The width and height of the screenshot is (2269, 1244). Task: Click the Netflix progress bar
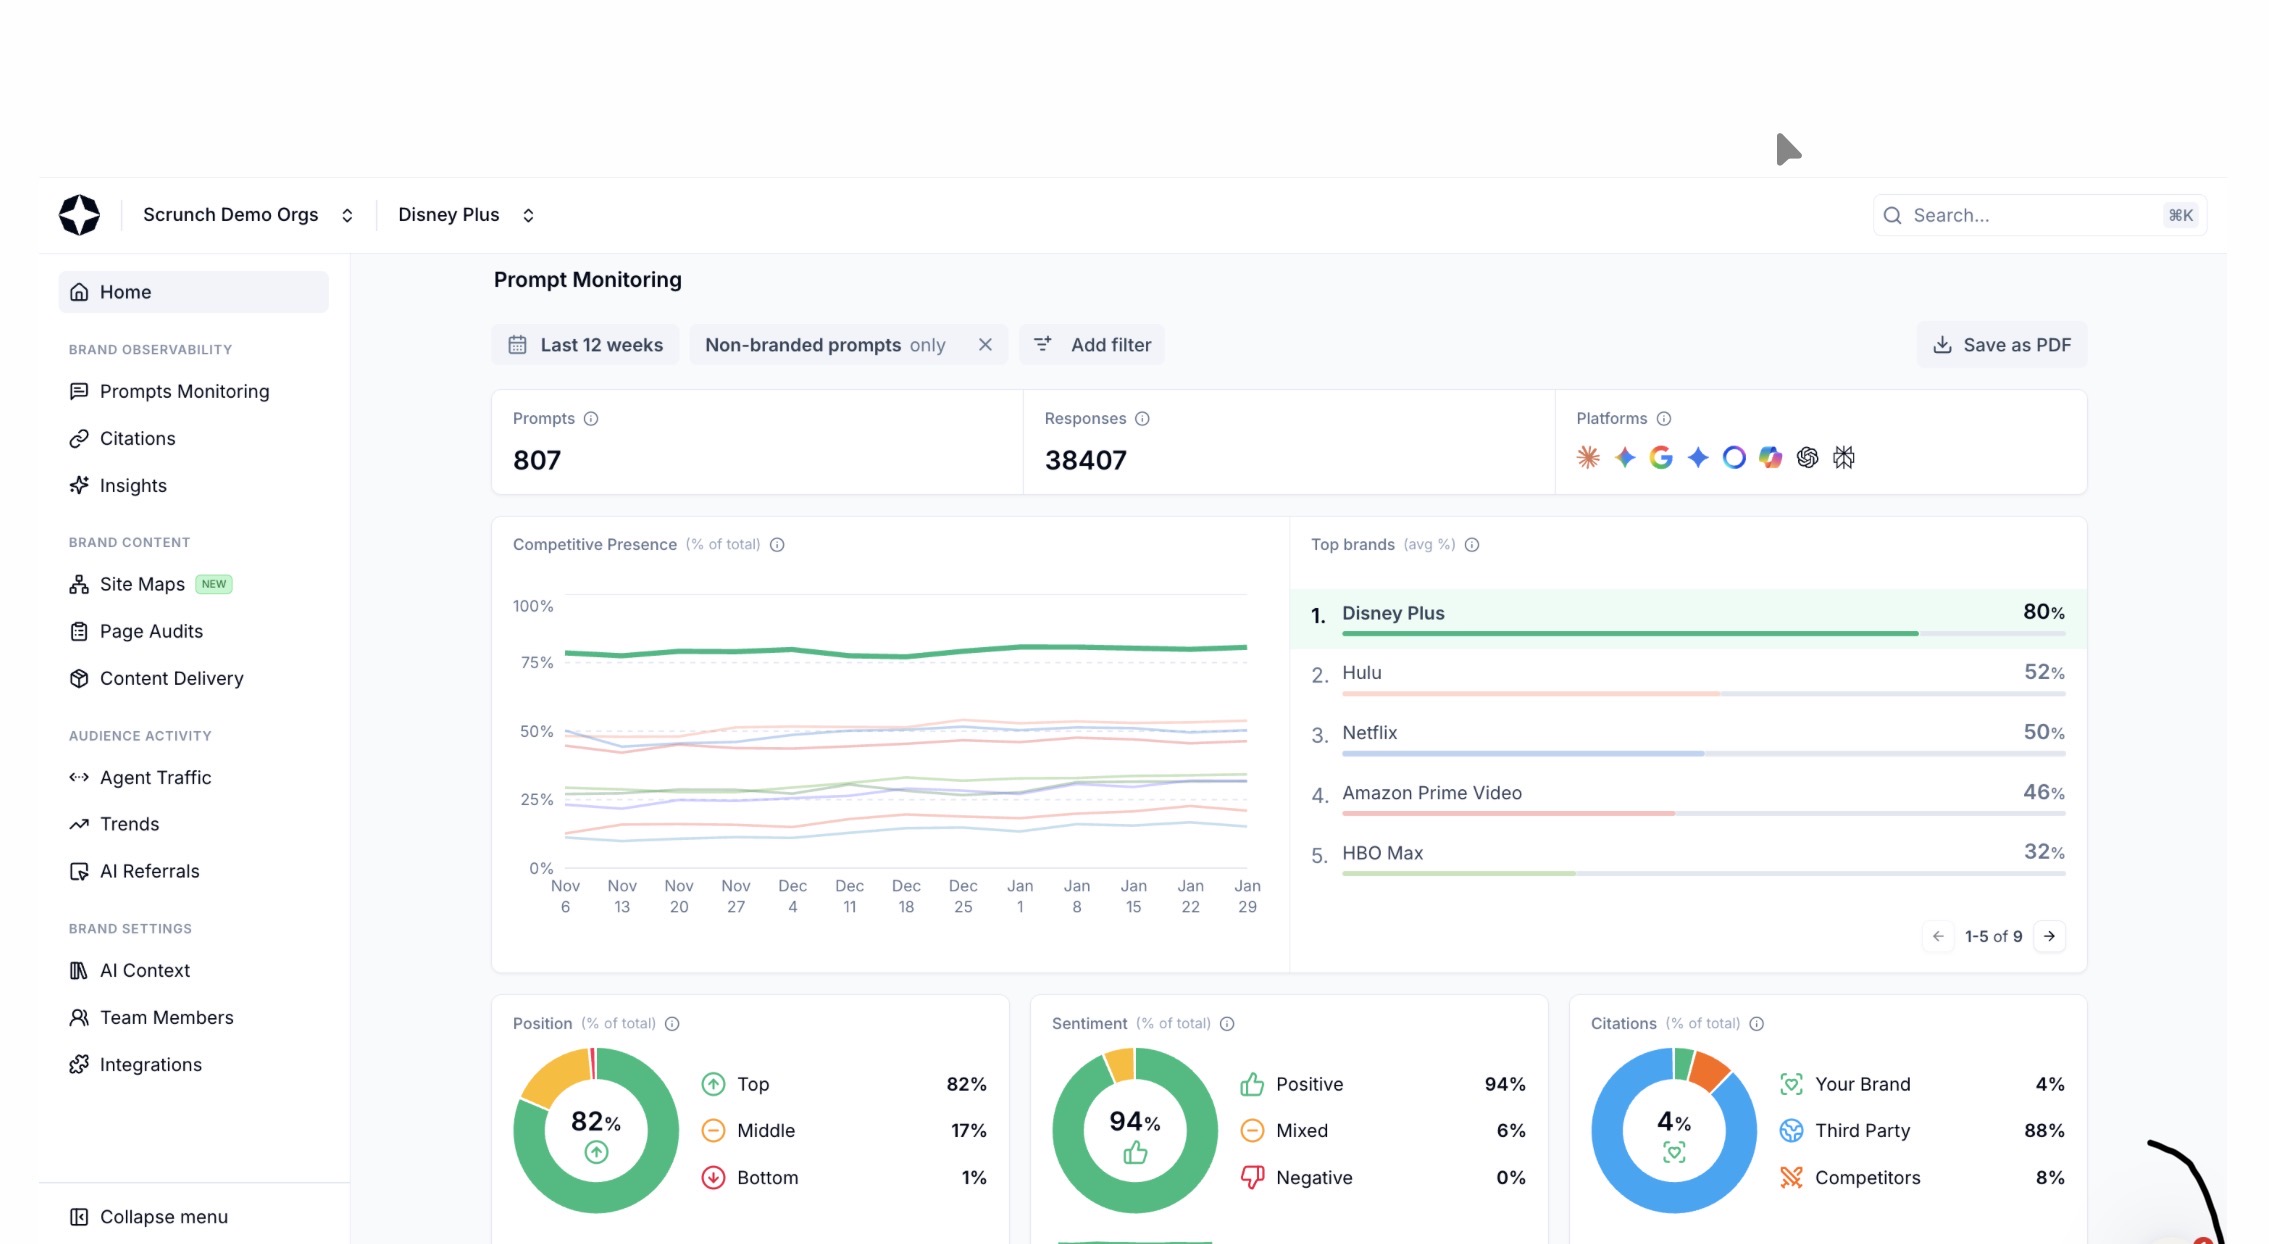point(1703,753)
